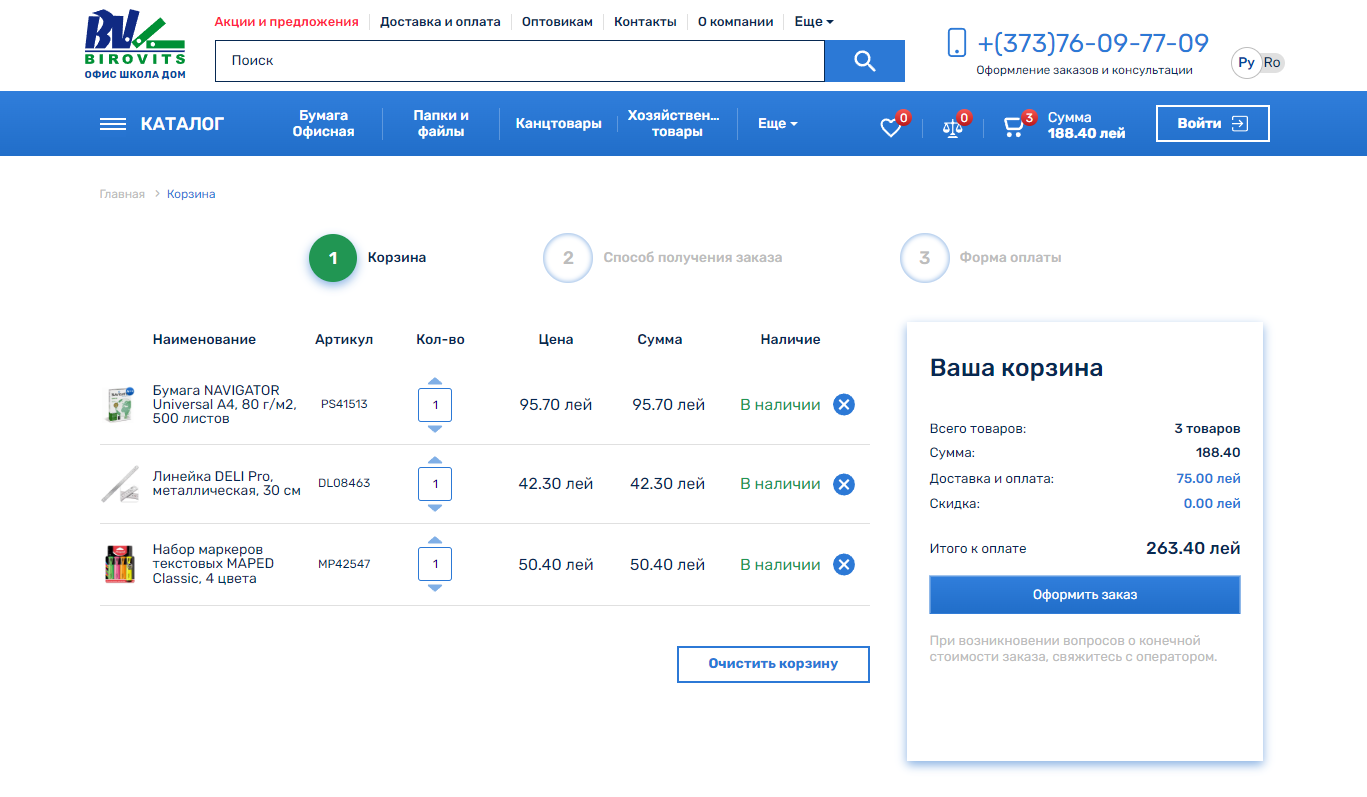The image size is (1367, 797).
Task: Switch language to Ру
Action: coord(1246,63)
